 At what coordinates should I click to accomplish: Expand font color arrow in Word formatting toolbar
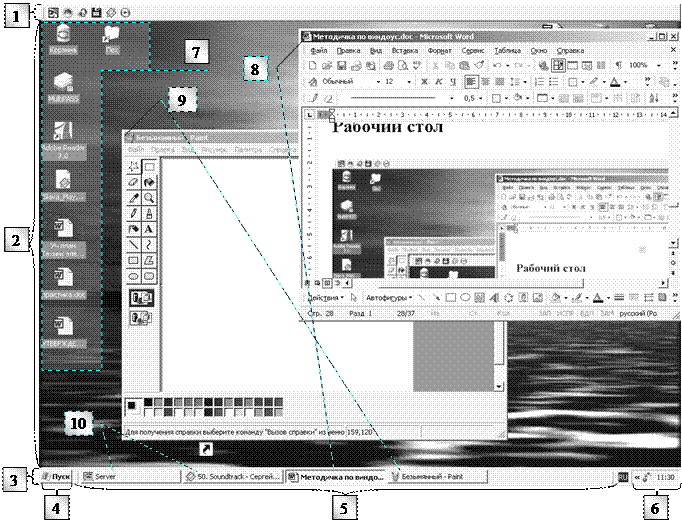click(x=625, y=82)
